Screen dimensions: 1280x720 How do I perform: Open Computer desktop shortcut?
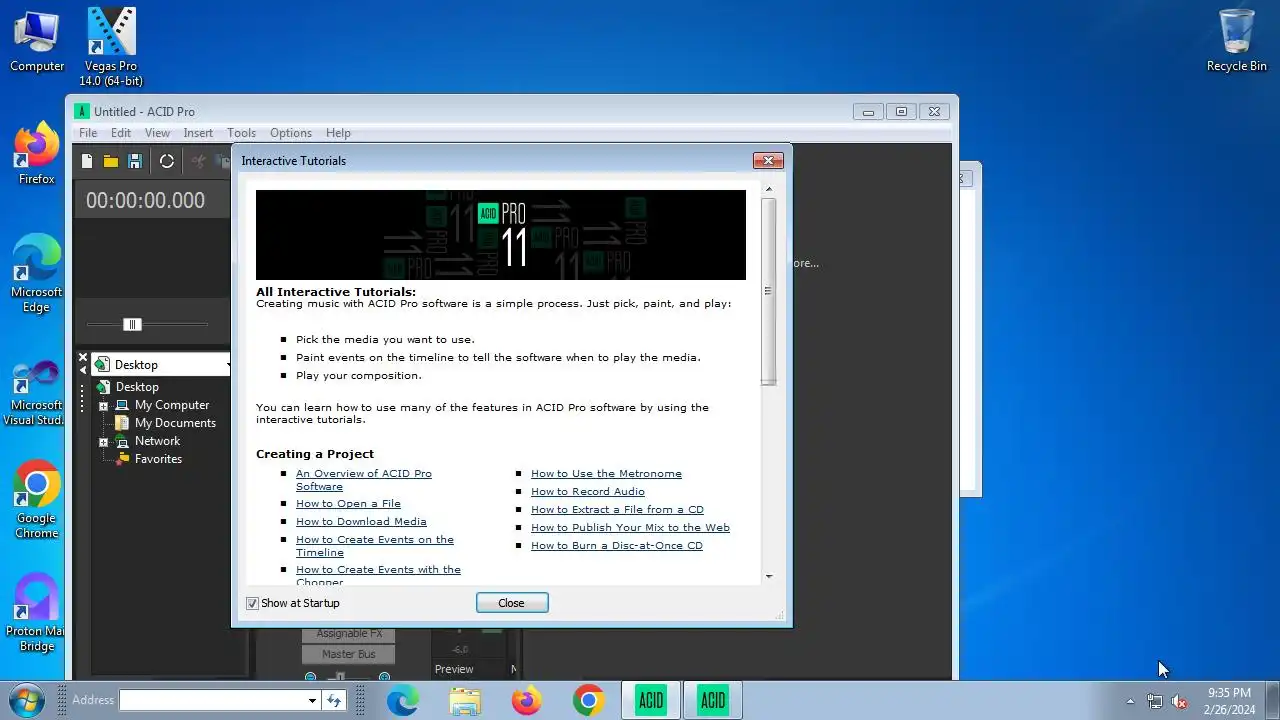(x=37, y=41)
